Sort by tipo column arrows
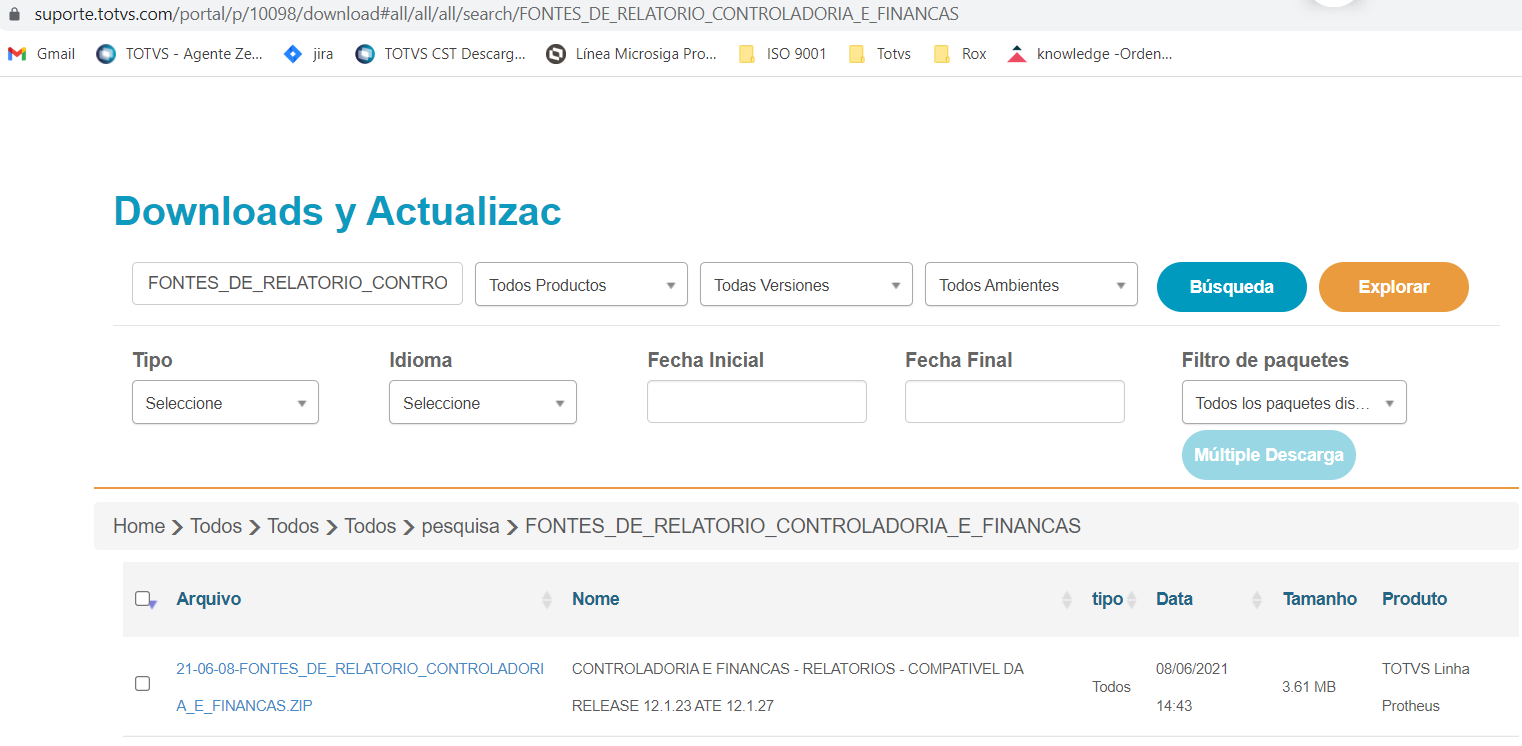This screenshot has height=746, width=1522. pyautogui.click(x=1131, y=600)
